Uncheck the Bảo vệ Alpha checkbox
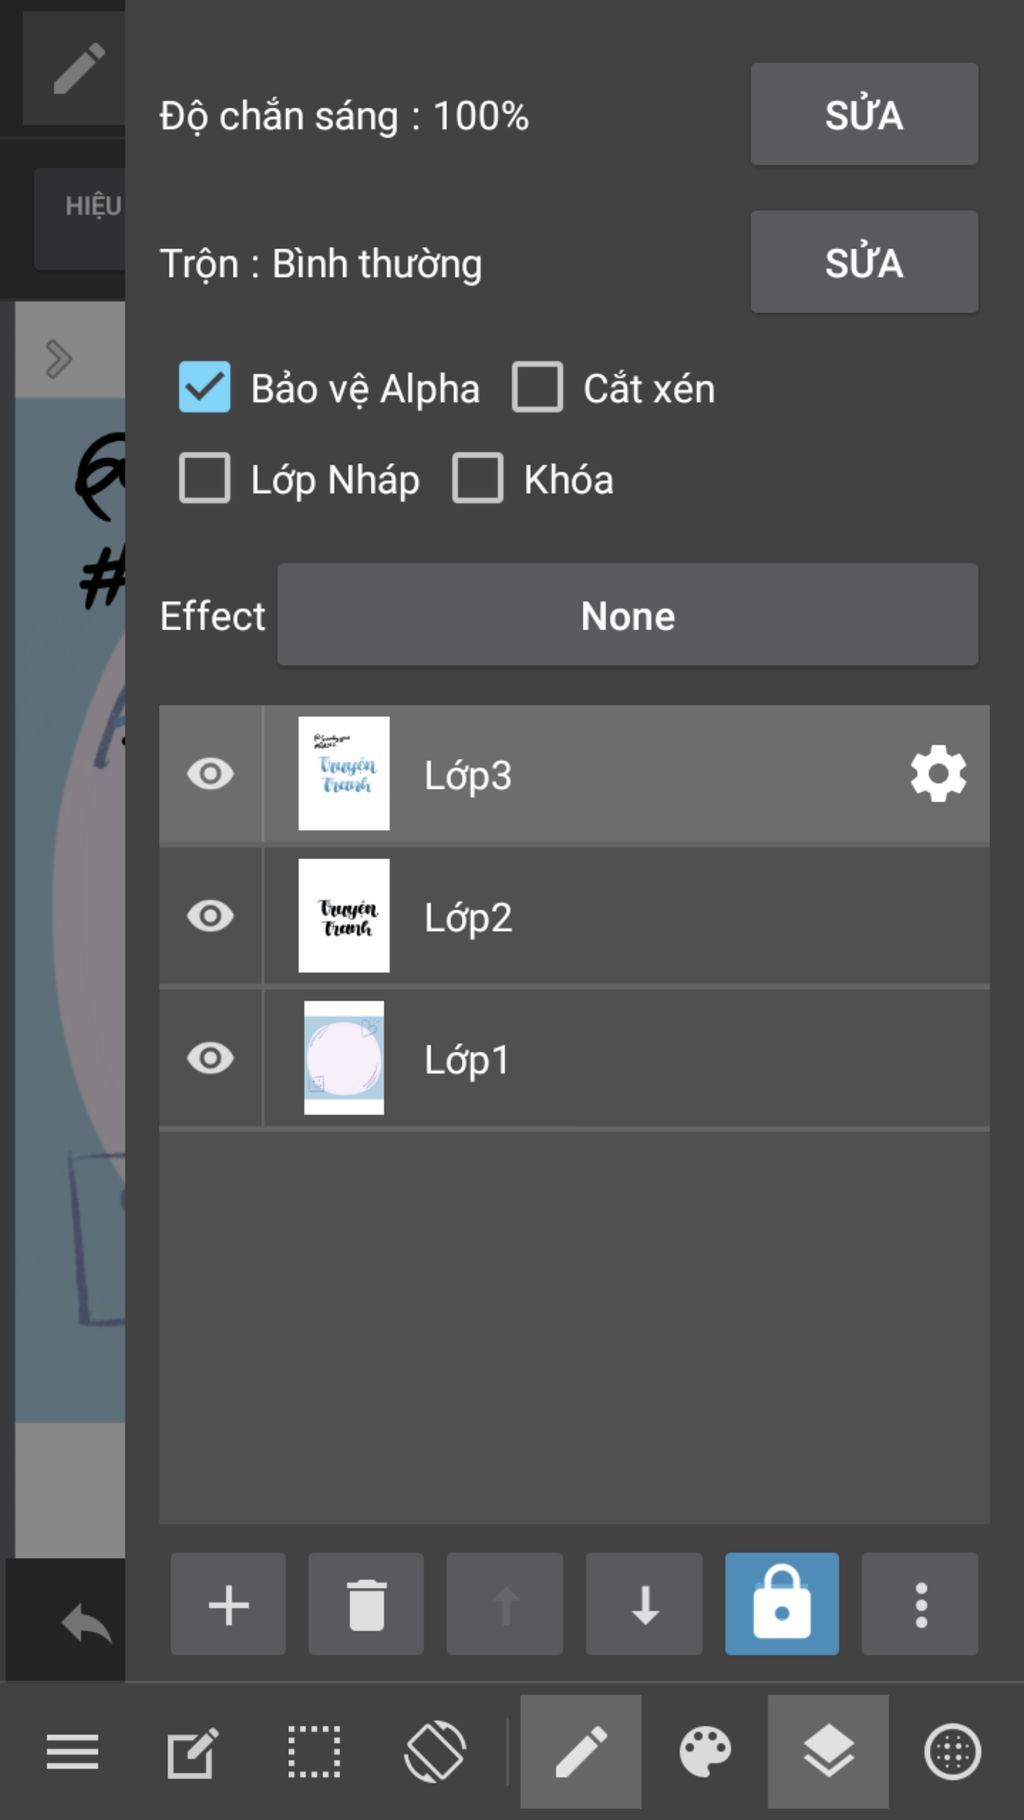The image size is (1024, 1820). 205,388
